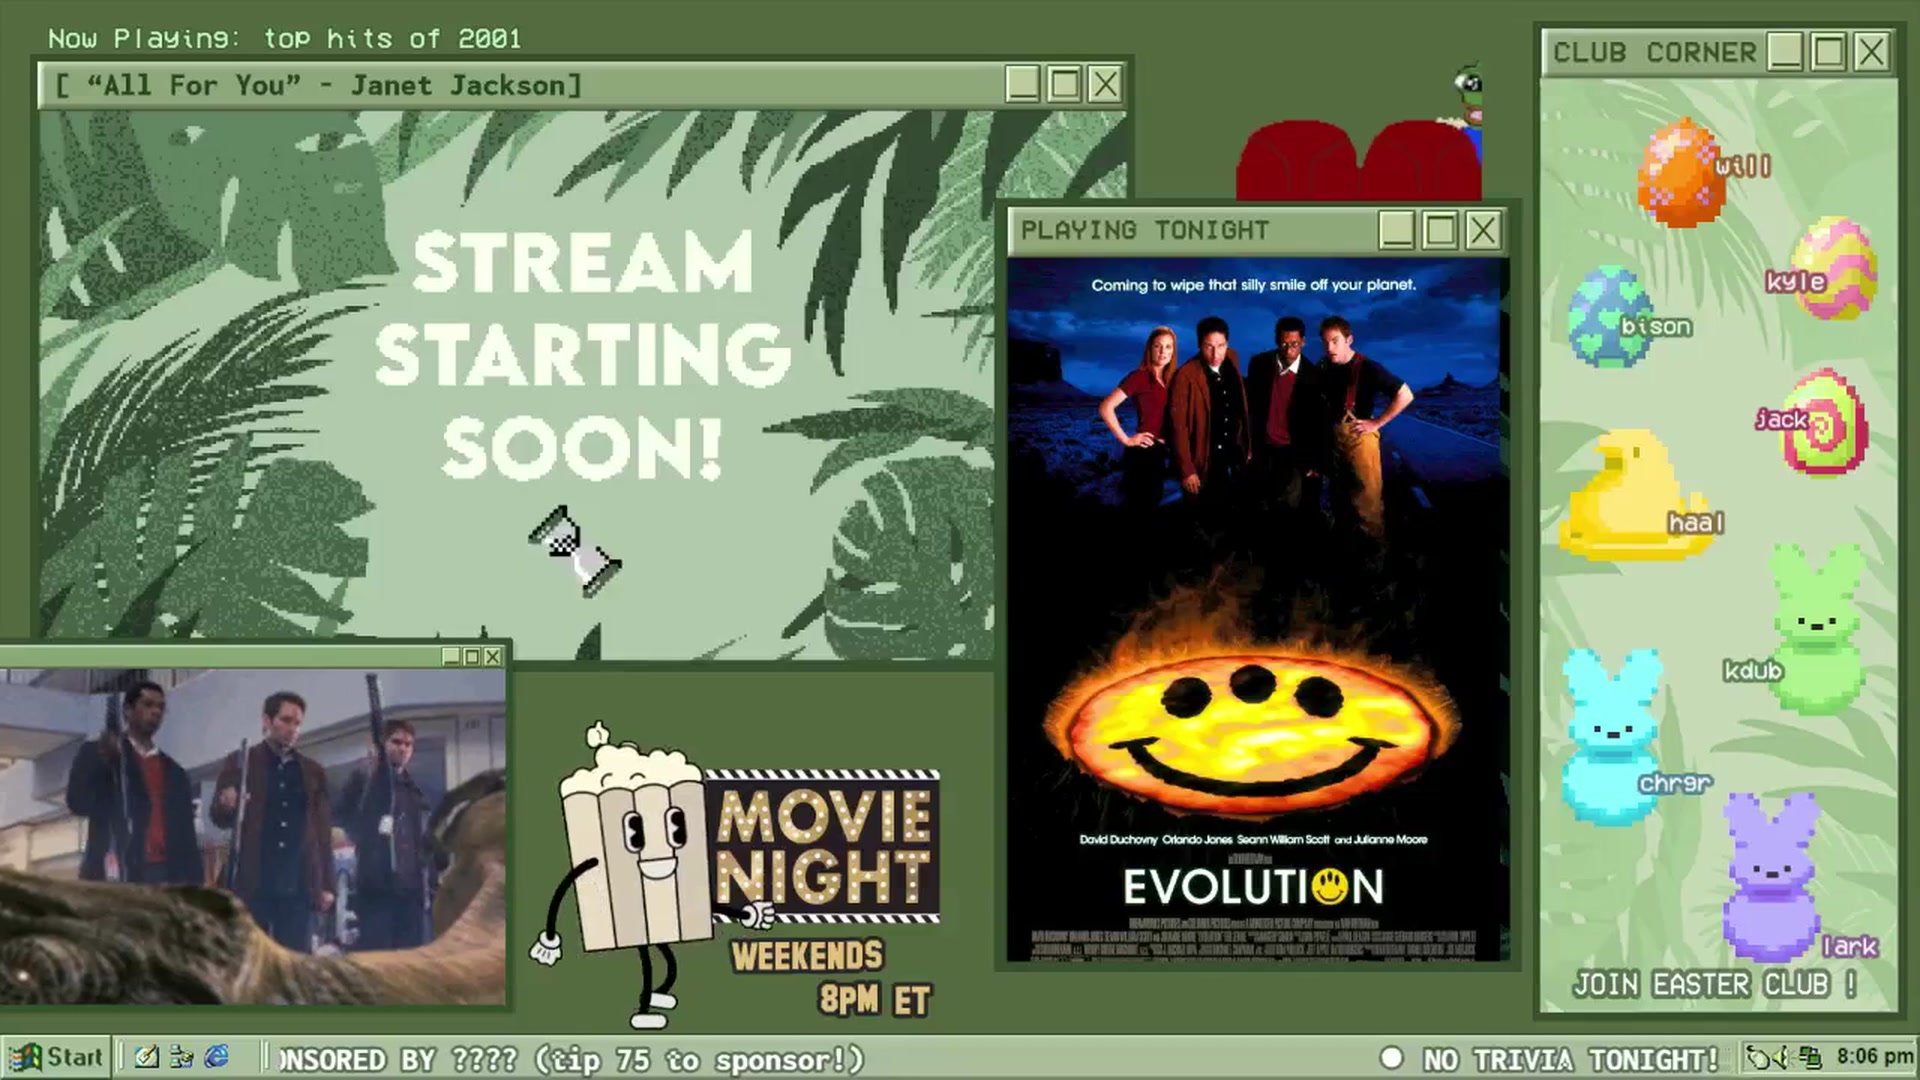Click the PLAYING TONIGHT title bar text
This screenshot has width=1920, height=1080.
point(1145,230)
